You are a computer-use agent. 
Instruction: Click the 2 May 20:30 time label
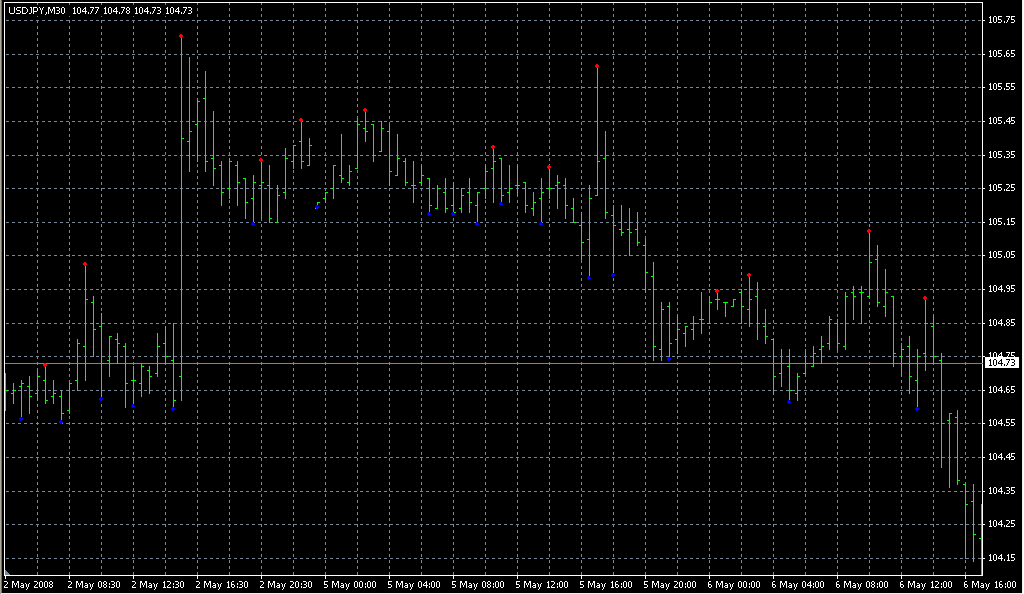(286, 585)
